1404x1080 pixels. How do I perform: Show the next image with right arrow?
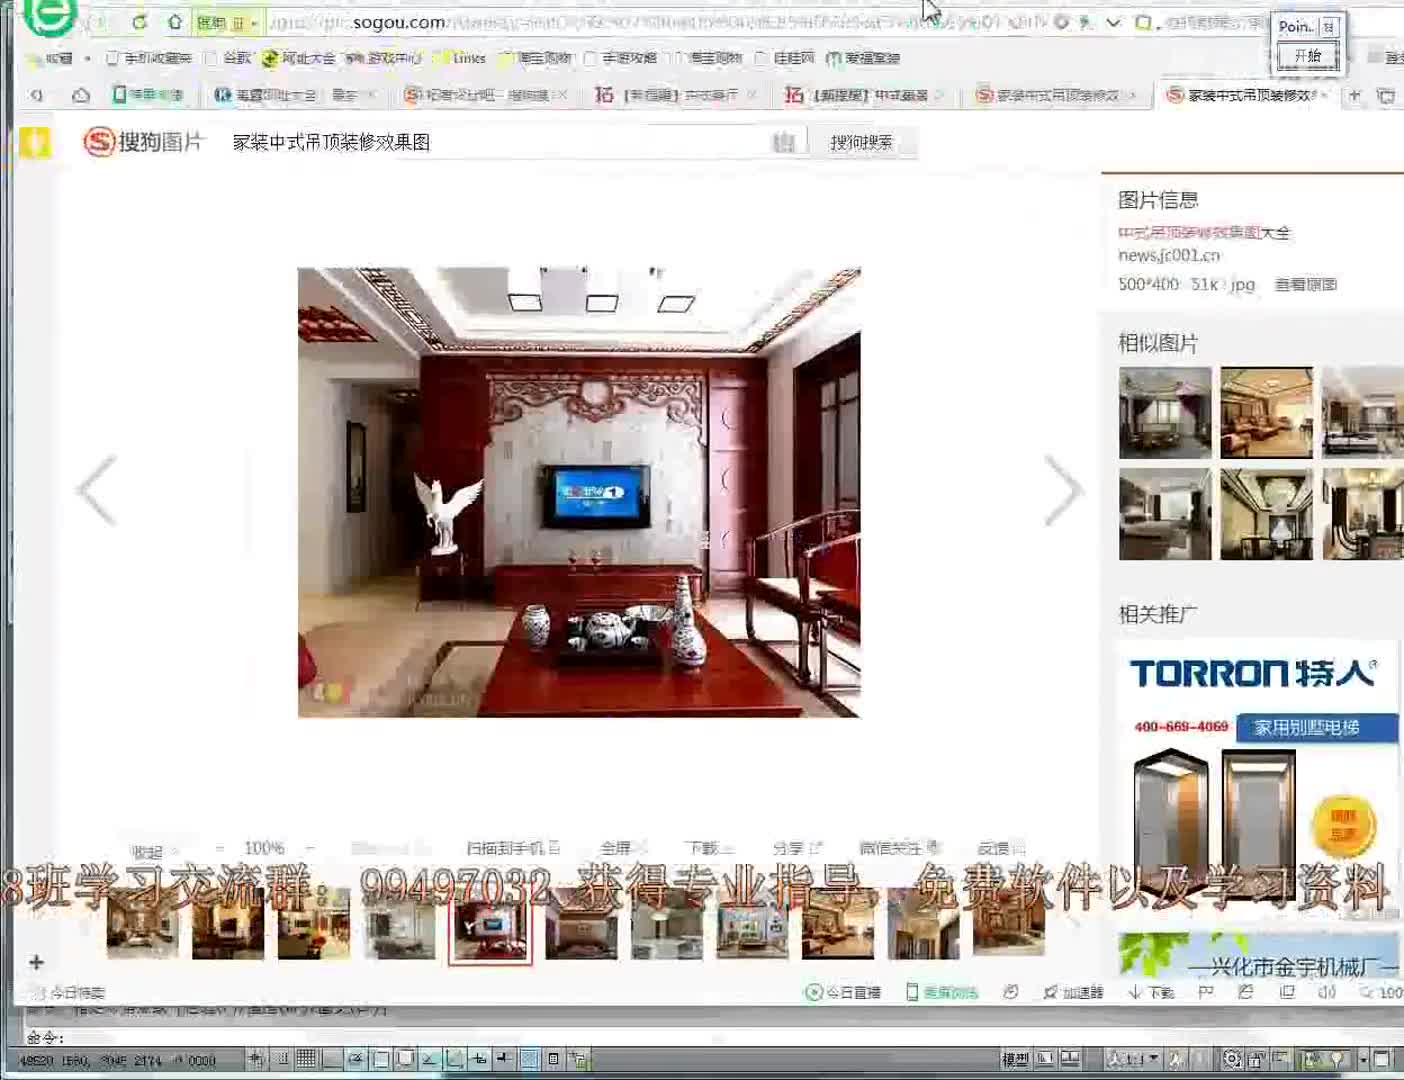pyautogui.click(x=1062, y=490)
